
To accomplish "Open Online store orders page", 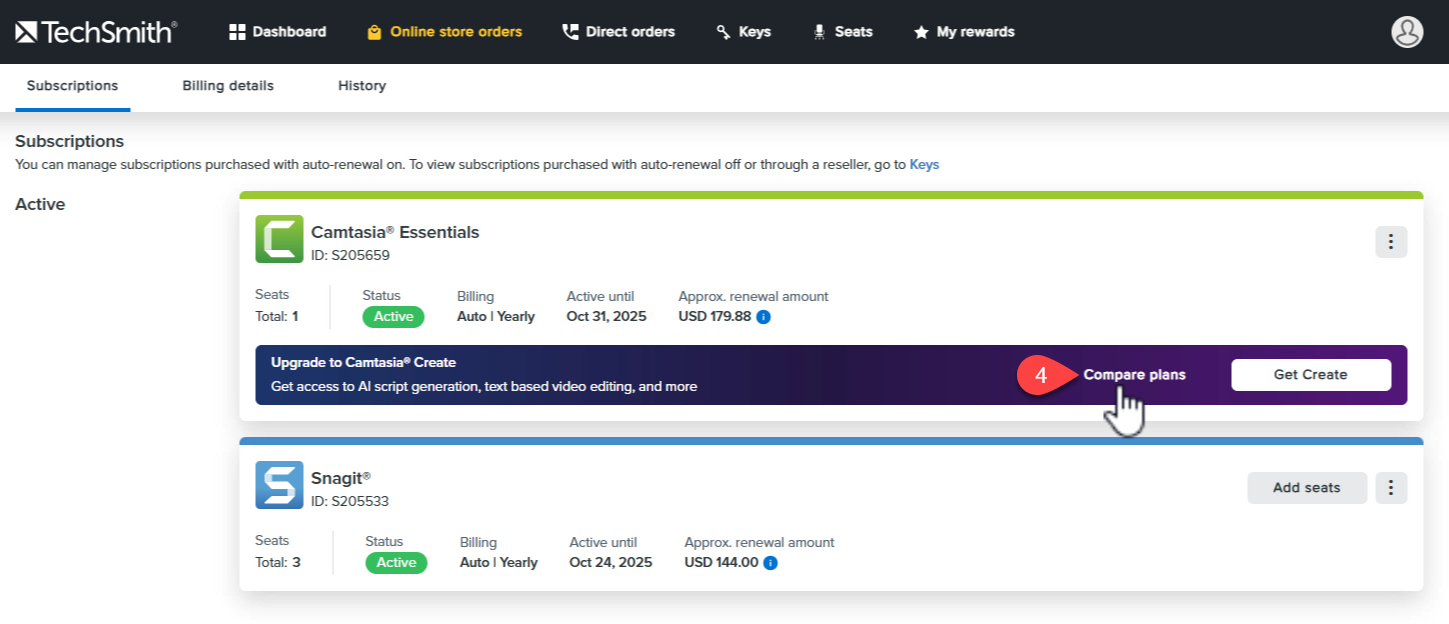I will point(444,32).
